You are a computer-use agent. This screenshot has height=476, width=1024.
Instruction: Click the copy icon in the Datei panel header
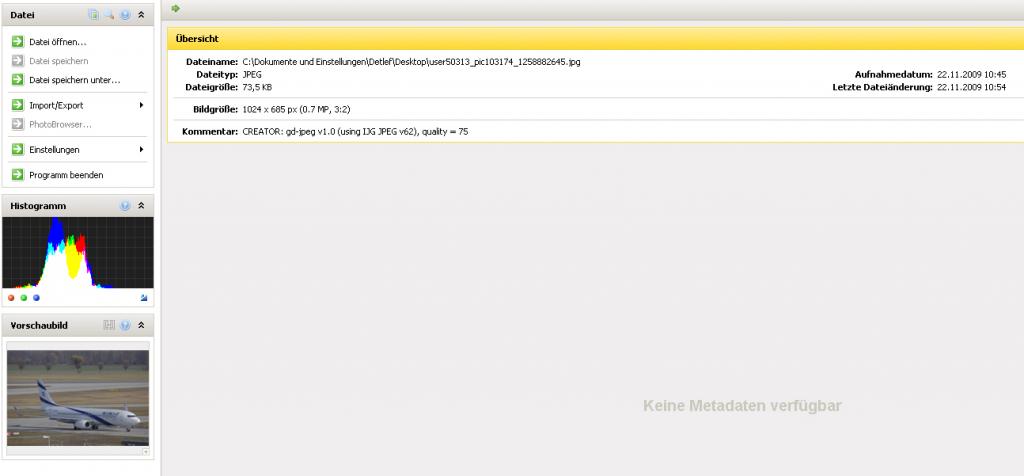click(x=93, y=14)
